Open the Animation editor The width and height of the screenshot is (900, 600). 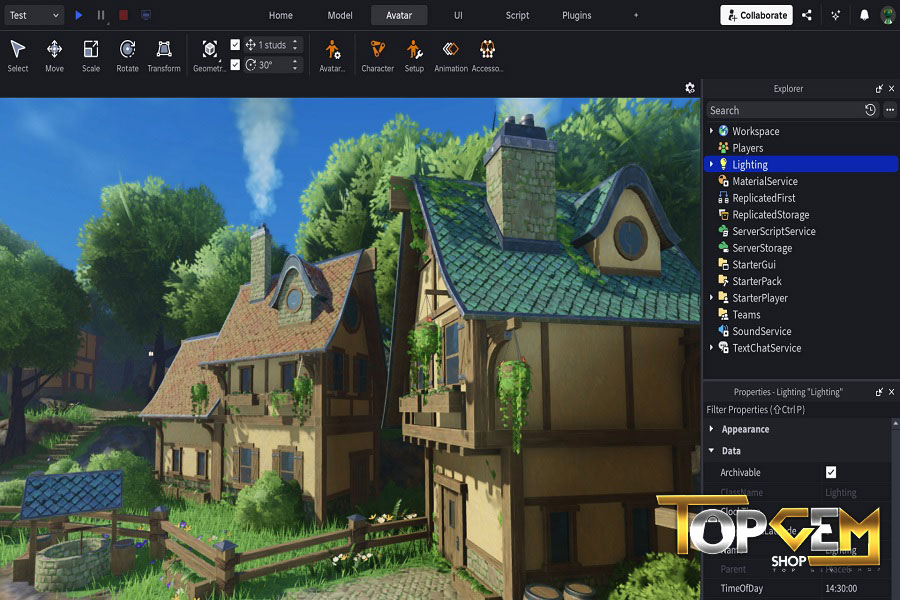click(451, 54)
